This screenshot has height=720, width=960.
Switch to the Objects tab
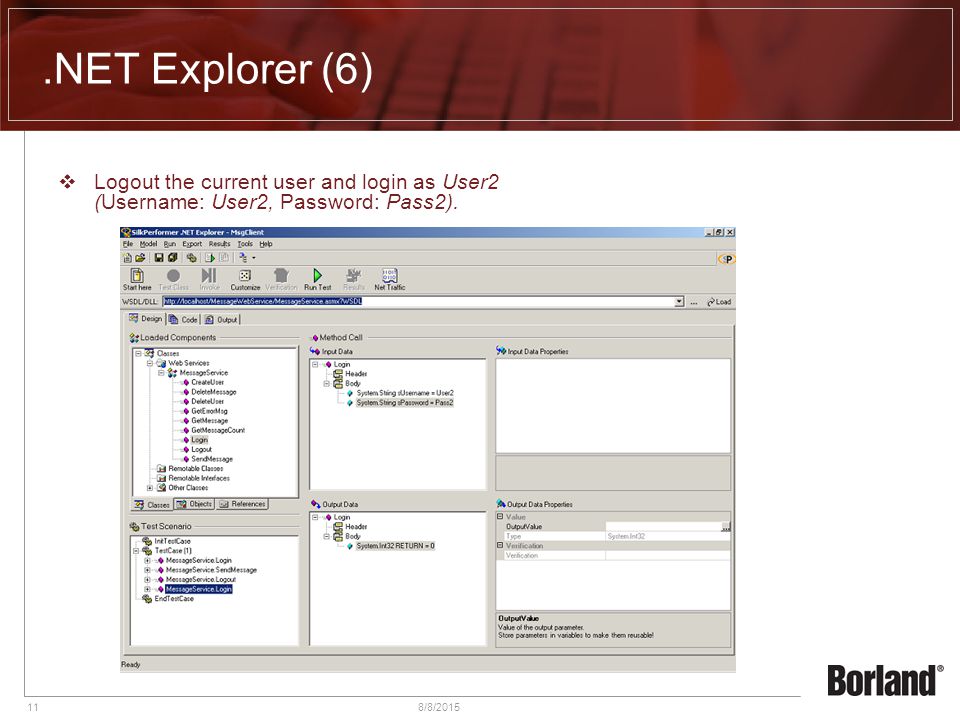194,504
